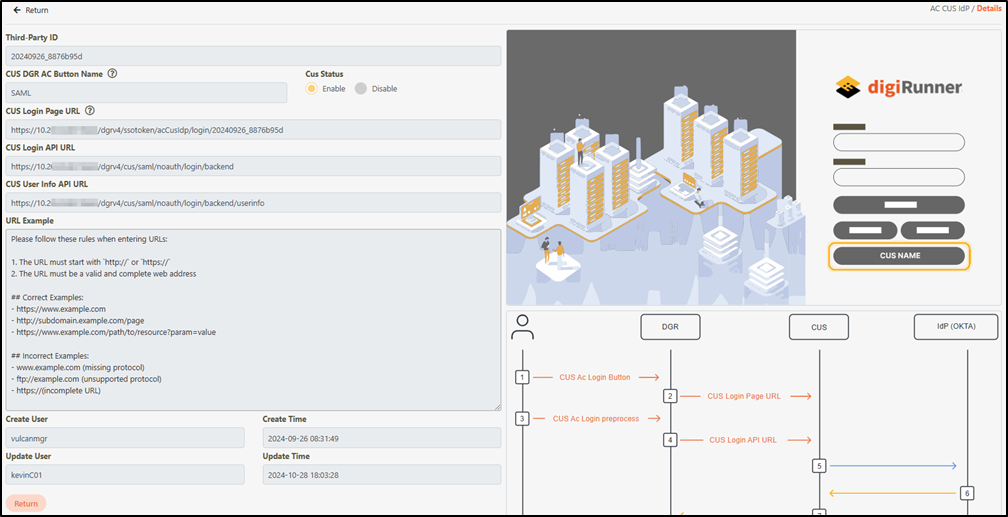Viewport: 1008px width, 517px height.
Task: Click the back arrow icon beside Return
Action: (17, 10)
